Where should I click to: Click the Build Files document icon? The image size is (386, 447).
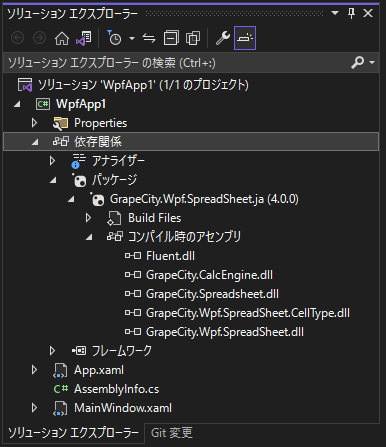[x=114, y=218]
